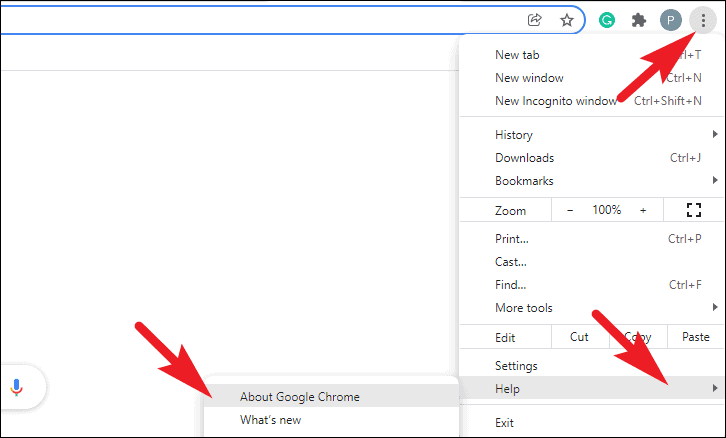Open the Extensions puzzle piece icon
The height and width of the screenshot is (438, 726).
click(638, 20)
